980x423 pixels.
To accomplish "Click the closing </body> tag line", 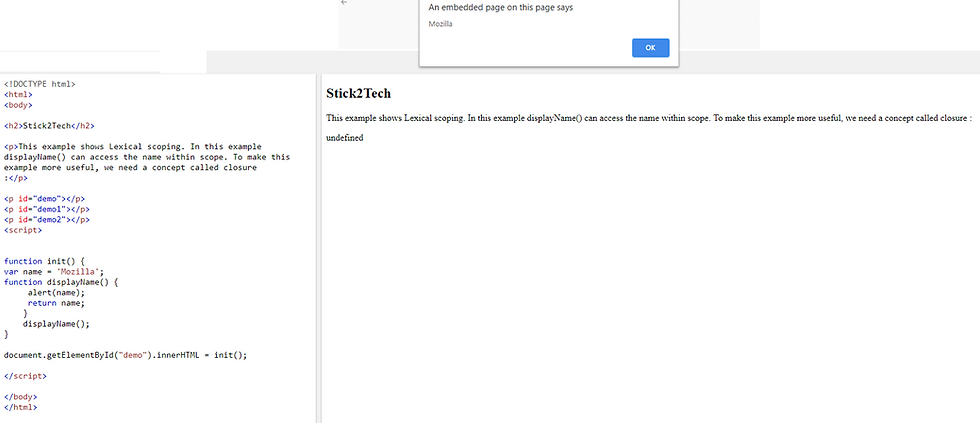I will (x=21, y=397).
